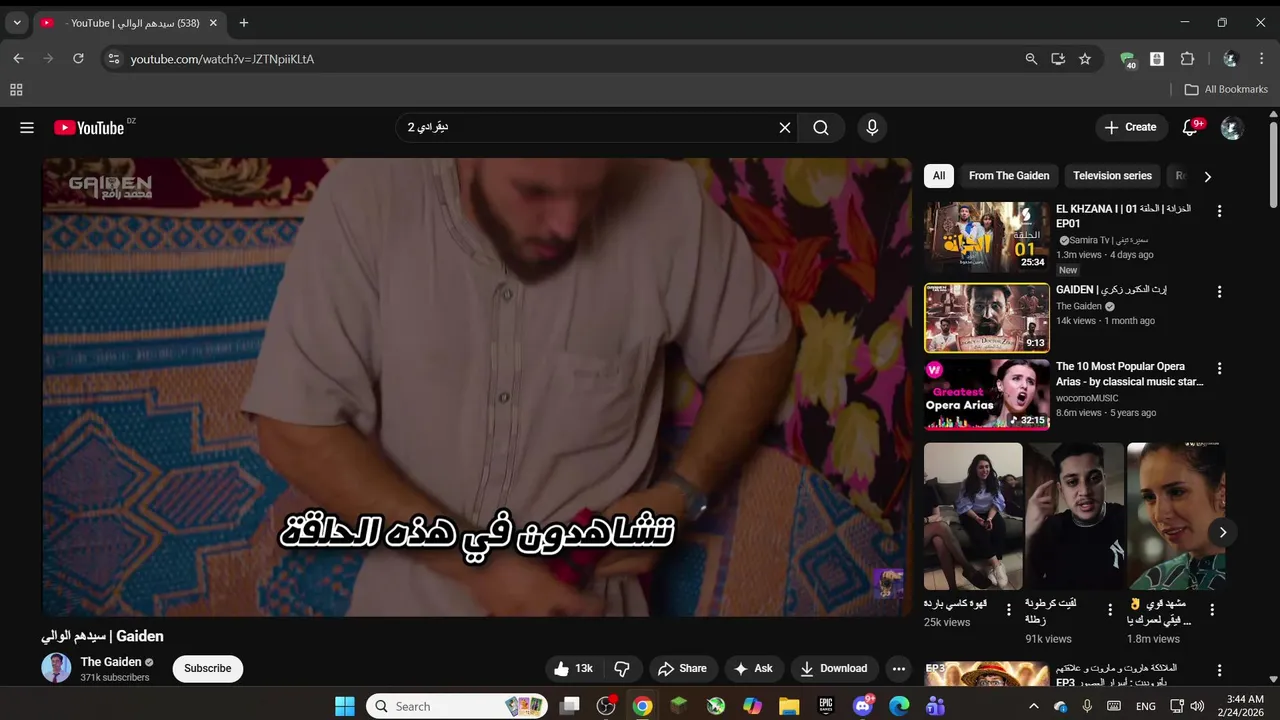This screenshot has height=720, width=1280.
Task: Open the Epic Games taskbar icon
Action: 826,707
